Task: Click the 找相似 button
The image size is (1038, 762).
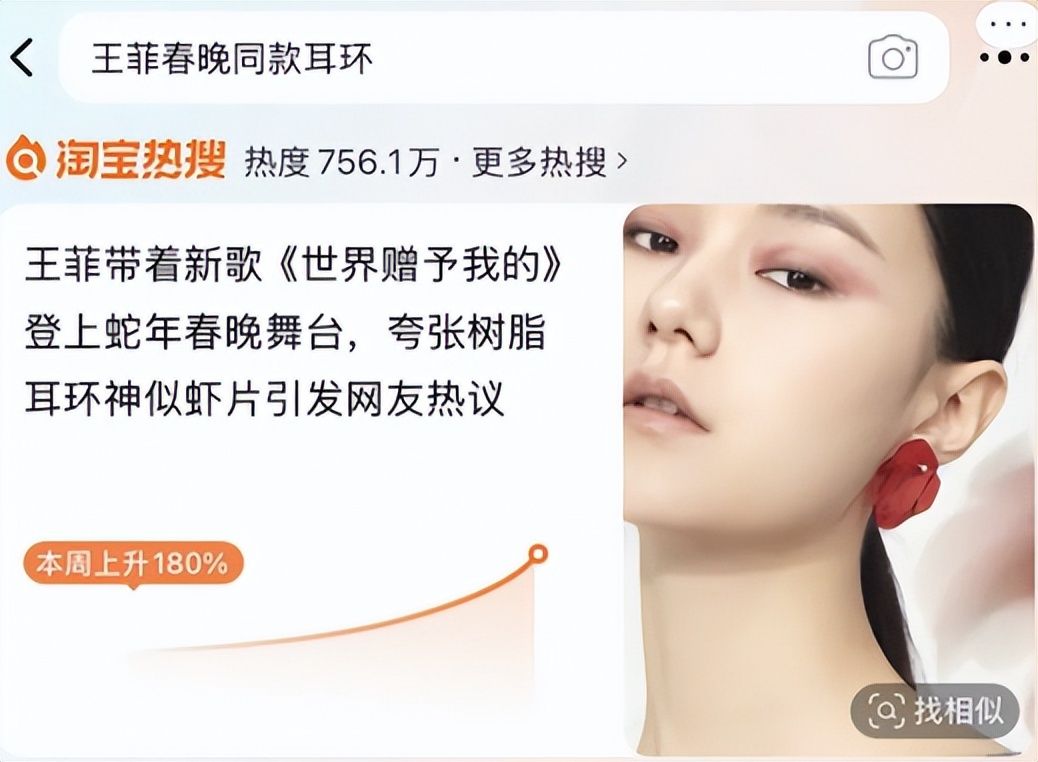Action: click(935, 711)
